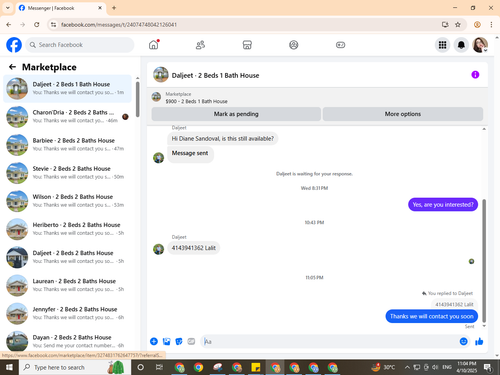Go back in browser history
The height and width of the screenshot is (375, 500).
pyautogui.click(x=9, y=24)
